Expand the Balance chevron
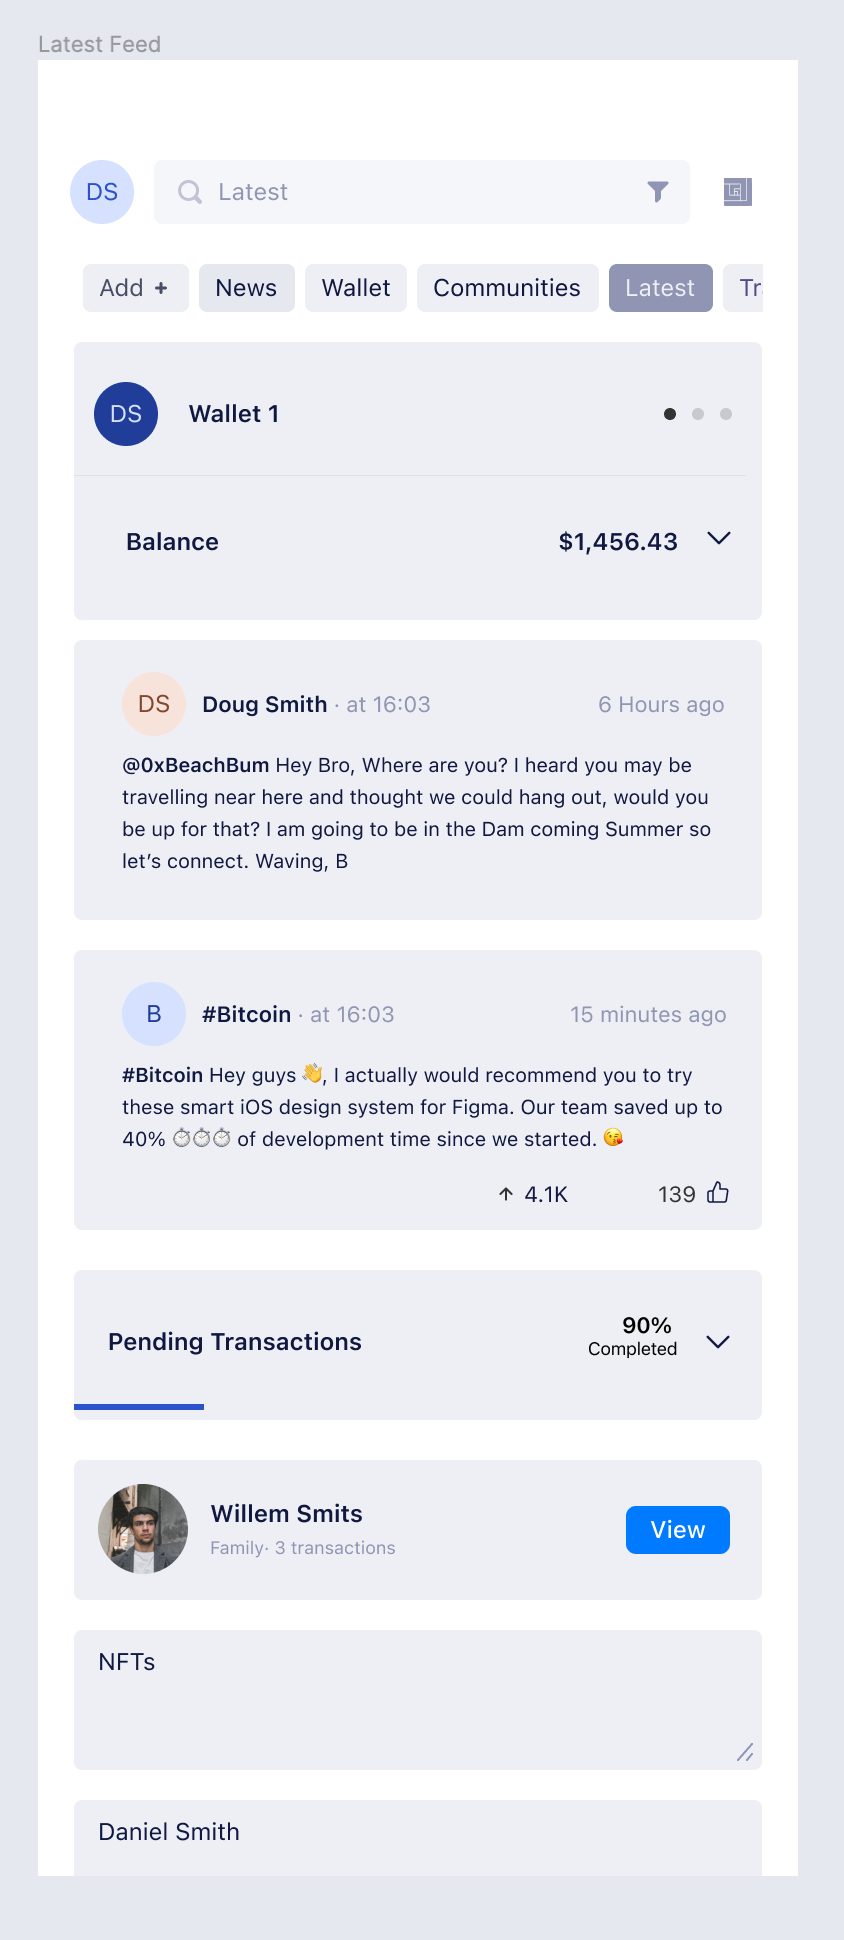 (x=719, y=538)
